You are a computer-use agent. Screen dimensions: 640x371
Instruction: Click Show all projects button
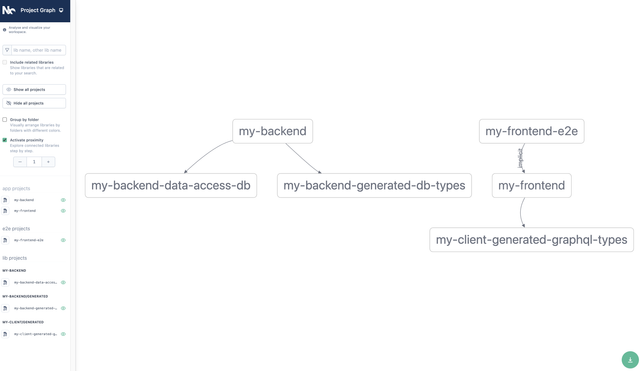(x=34, y=89)
